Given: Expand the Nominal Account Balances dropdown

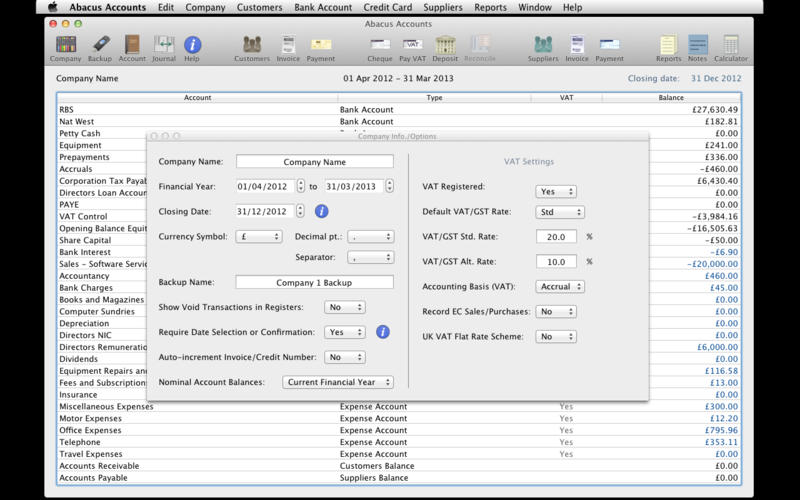Looking at the screenshot, I should pyautogui.click(x=336, y=382).
